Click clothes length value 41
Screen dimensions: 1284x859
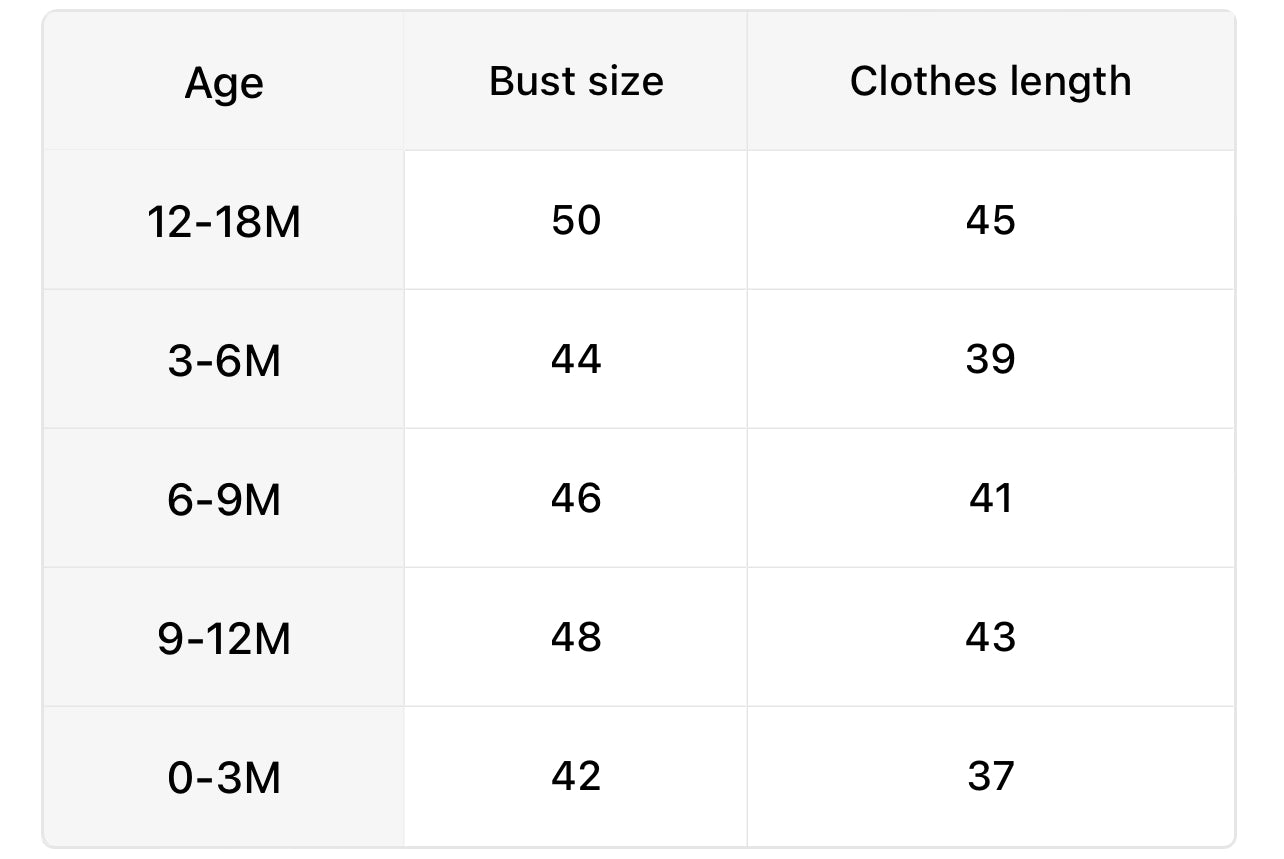pyautogui.click(x=990, y=498)
